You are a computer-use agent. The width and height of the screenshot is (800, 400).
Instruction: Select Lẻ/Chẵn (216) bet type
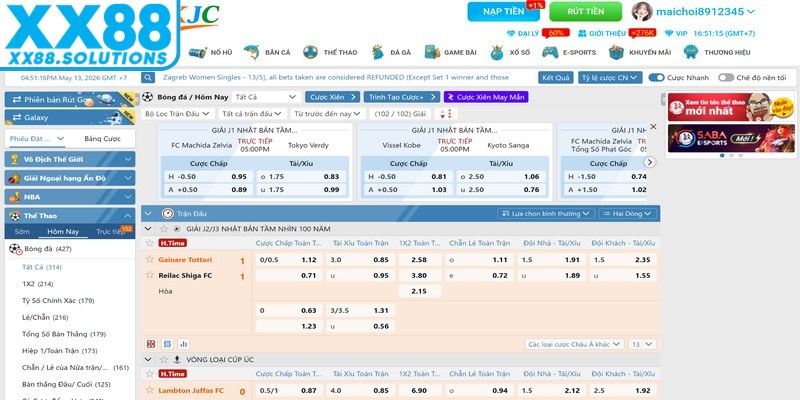tap(45, 317)
